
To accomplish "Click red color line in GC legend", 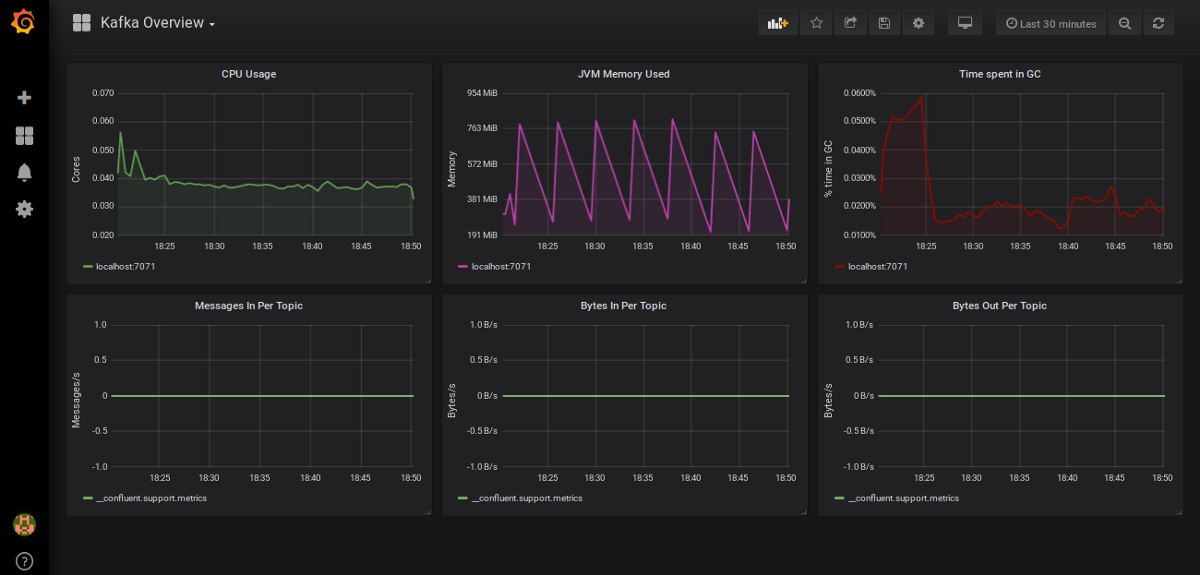I will click(x=840, y=267).
